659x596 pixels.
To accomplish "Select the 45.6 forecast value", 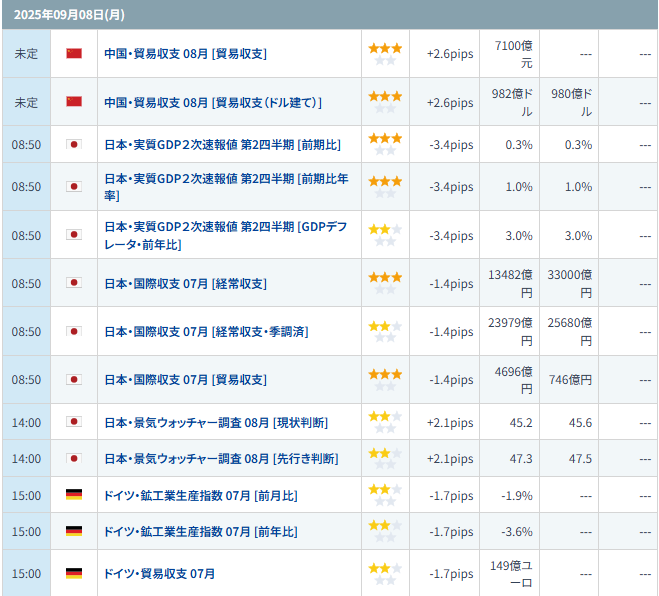I will [x=580, y=422].
